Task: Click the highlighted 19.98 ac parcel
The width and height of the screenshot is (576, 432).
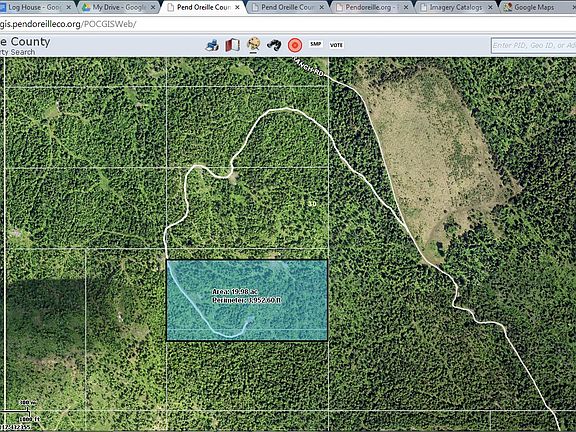Action: pyautogui.click(x=247, y=300)
